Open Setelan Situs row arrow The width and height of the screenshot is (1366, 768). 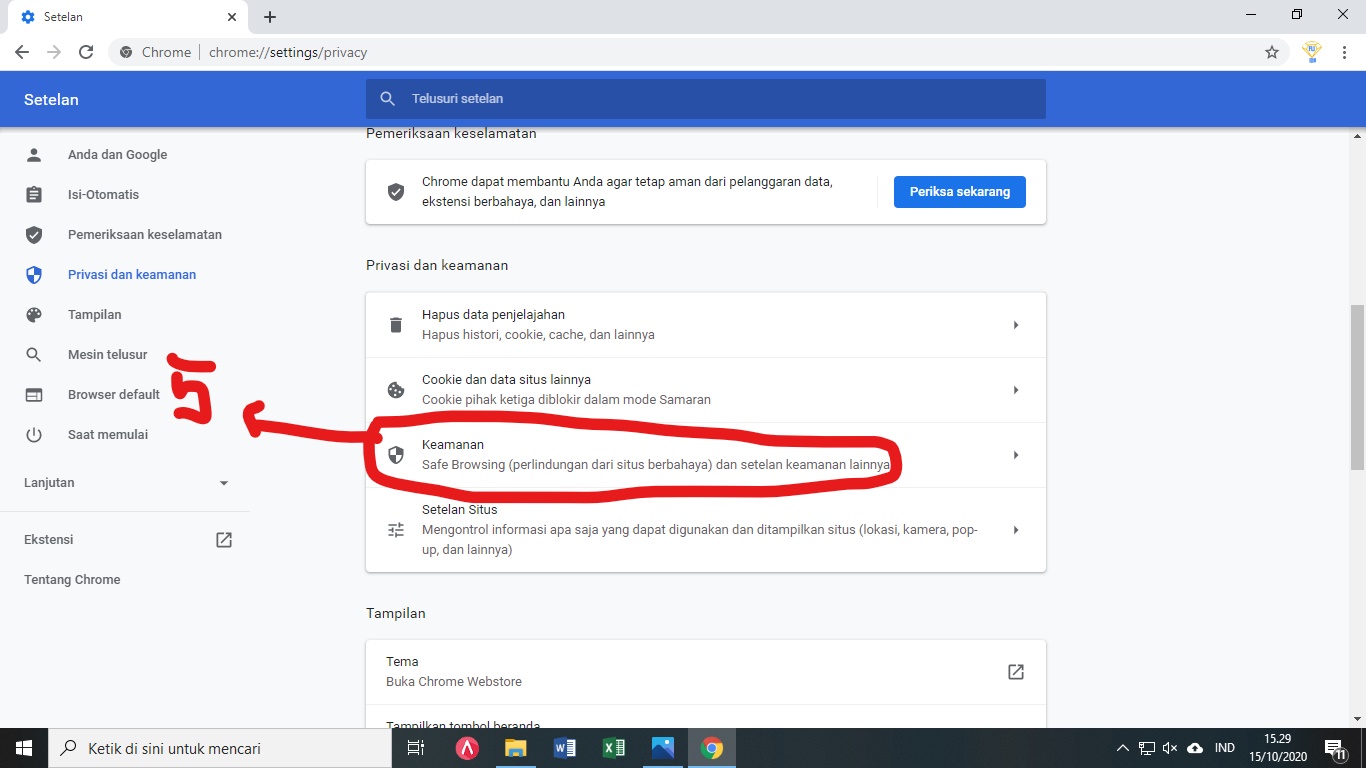click(1016, 530)
